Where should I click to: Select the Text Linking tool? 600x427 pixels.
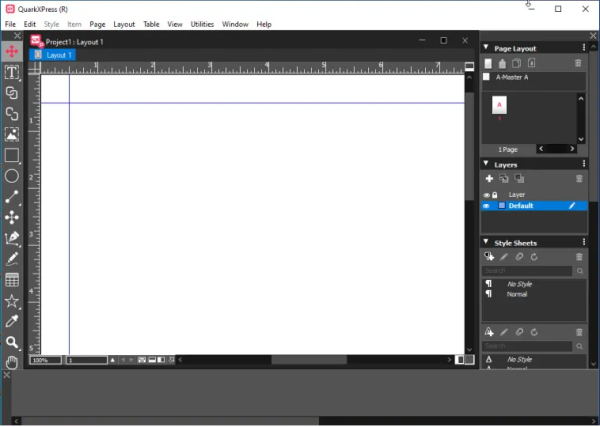pyautogui.click(x=12, y=93)
